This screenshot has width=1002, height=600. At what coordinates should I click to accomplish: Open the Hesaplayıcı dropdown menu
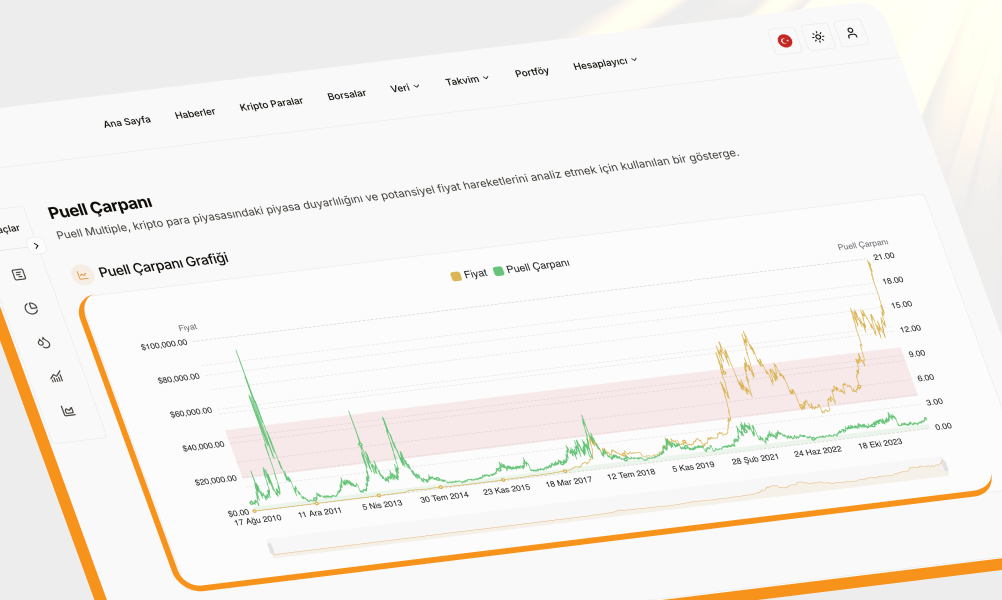click(604, 63)
